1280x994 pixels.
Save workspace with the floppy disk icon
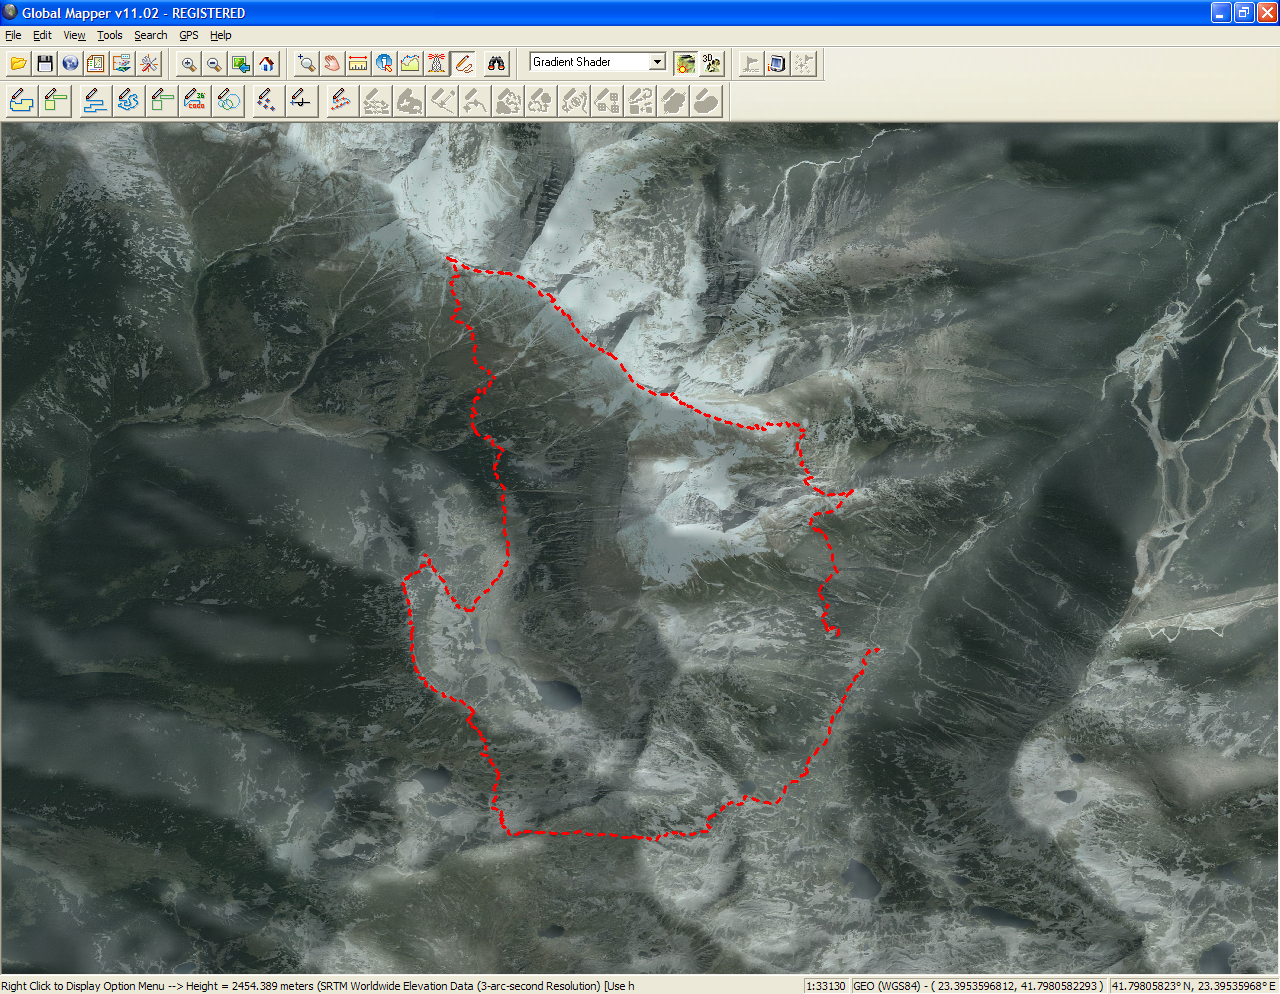tap(44, 64)
